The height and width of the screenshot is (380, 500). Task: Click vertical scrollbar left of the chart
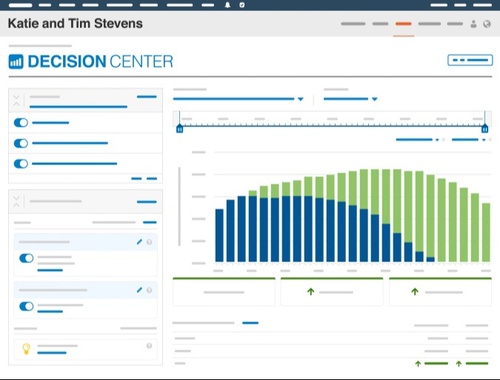(x=179, y=207)
